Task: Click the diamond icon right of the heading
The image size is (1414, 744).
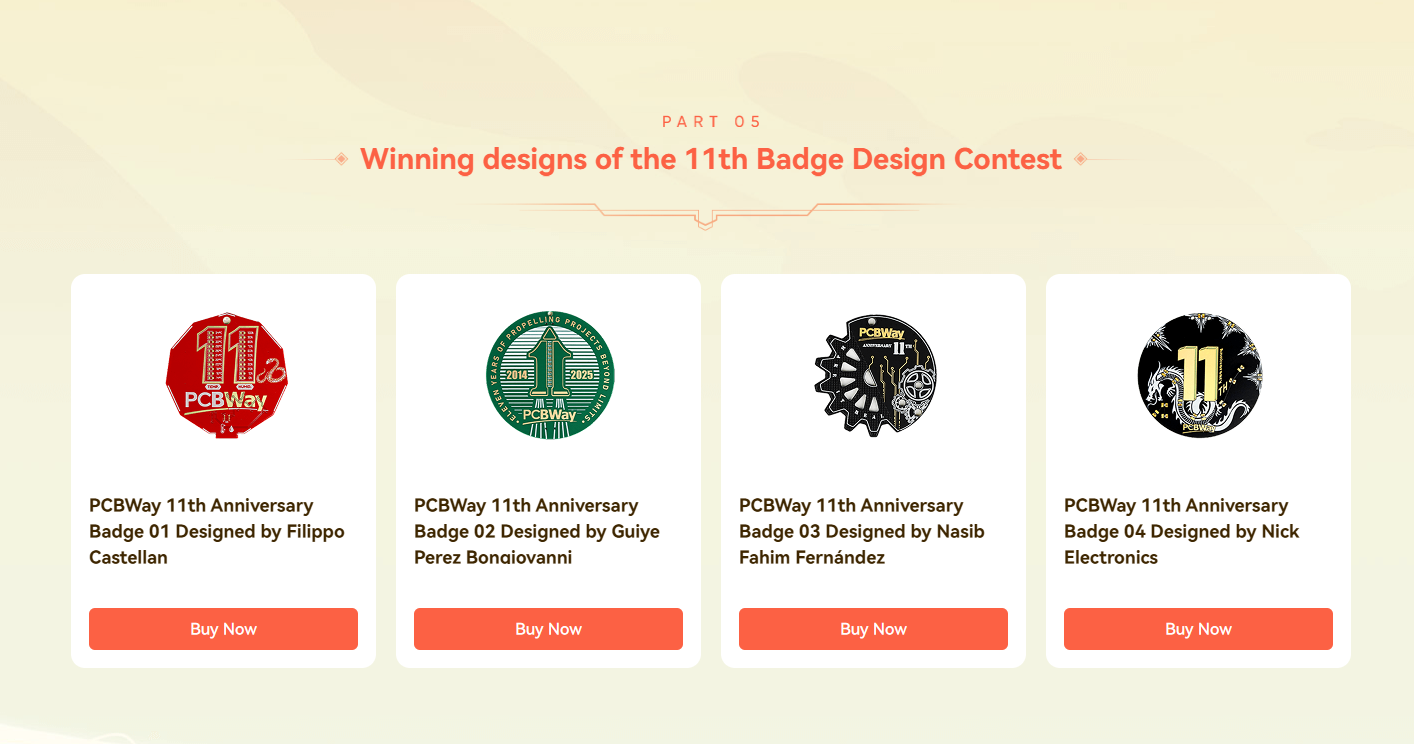Action: [1080, 159]
